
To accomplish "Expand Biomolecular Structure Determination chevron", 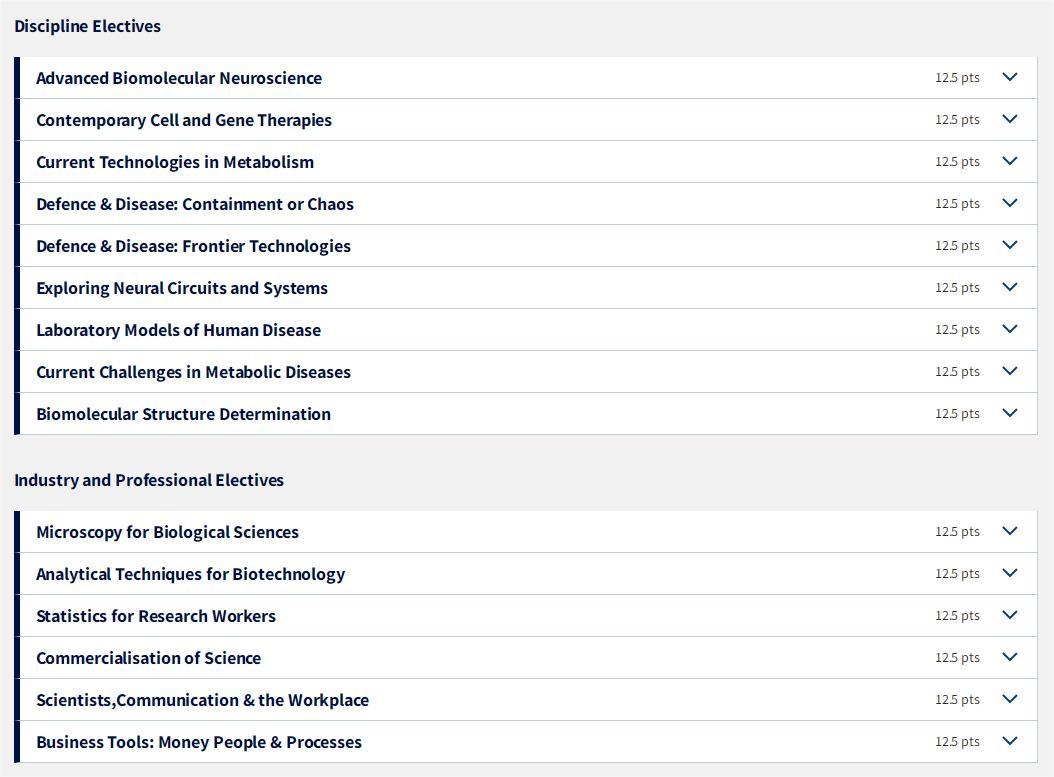I will tap(1010, 413).
